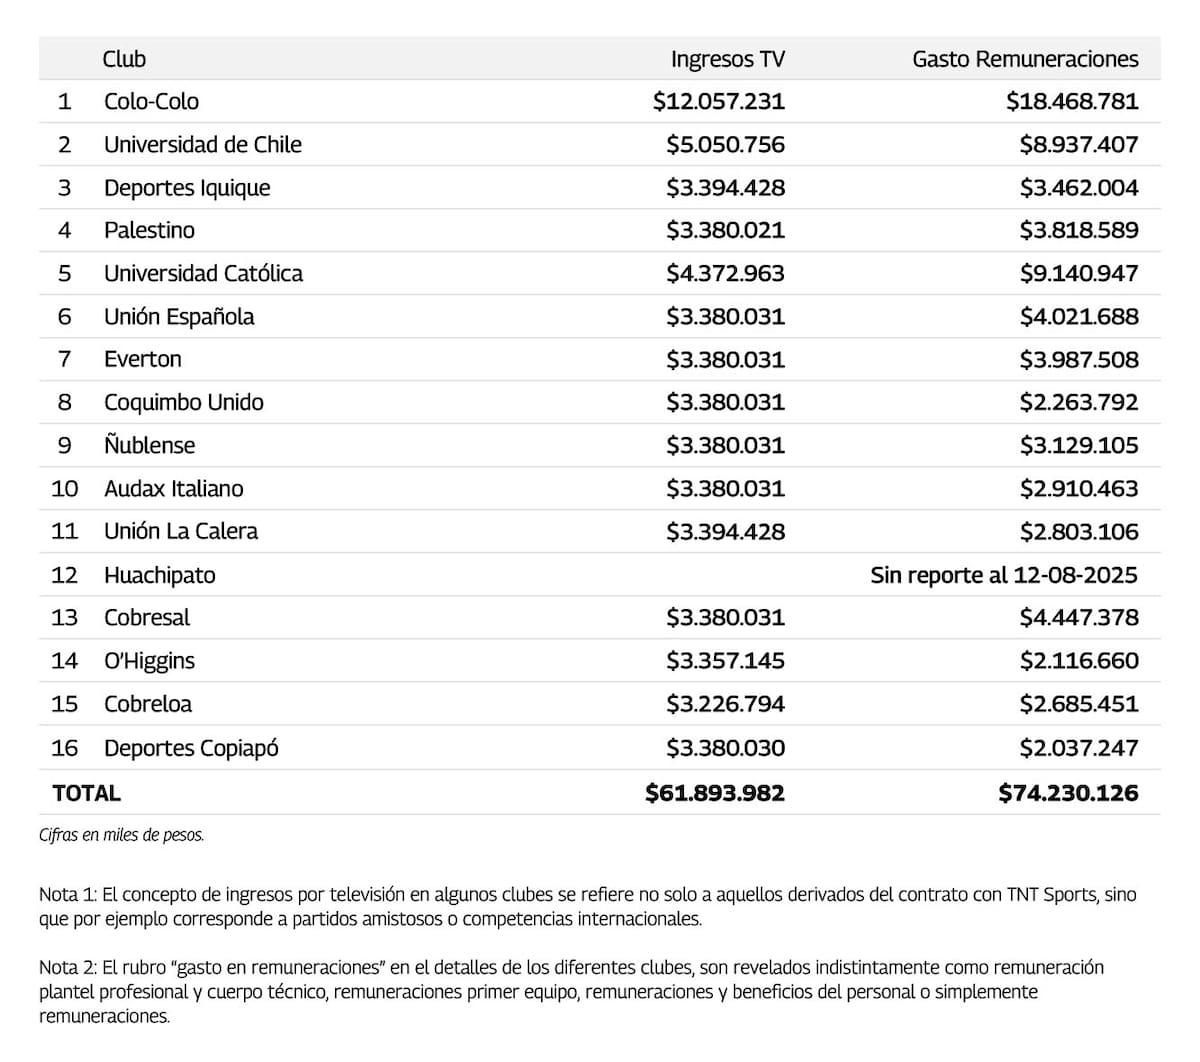1200x1062 pixels.
Task: Click the Gasto Remuneraciones column header
Action: (1025, 59)
